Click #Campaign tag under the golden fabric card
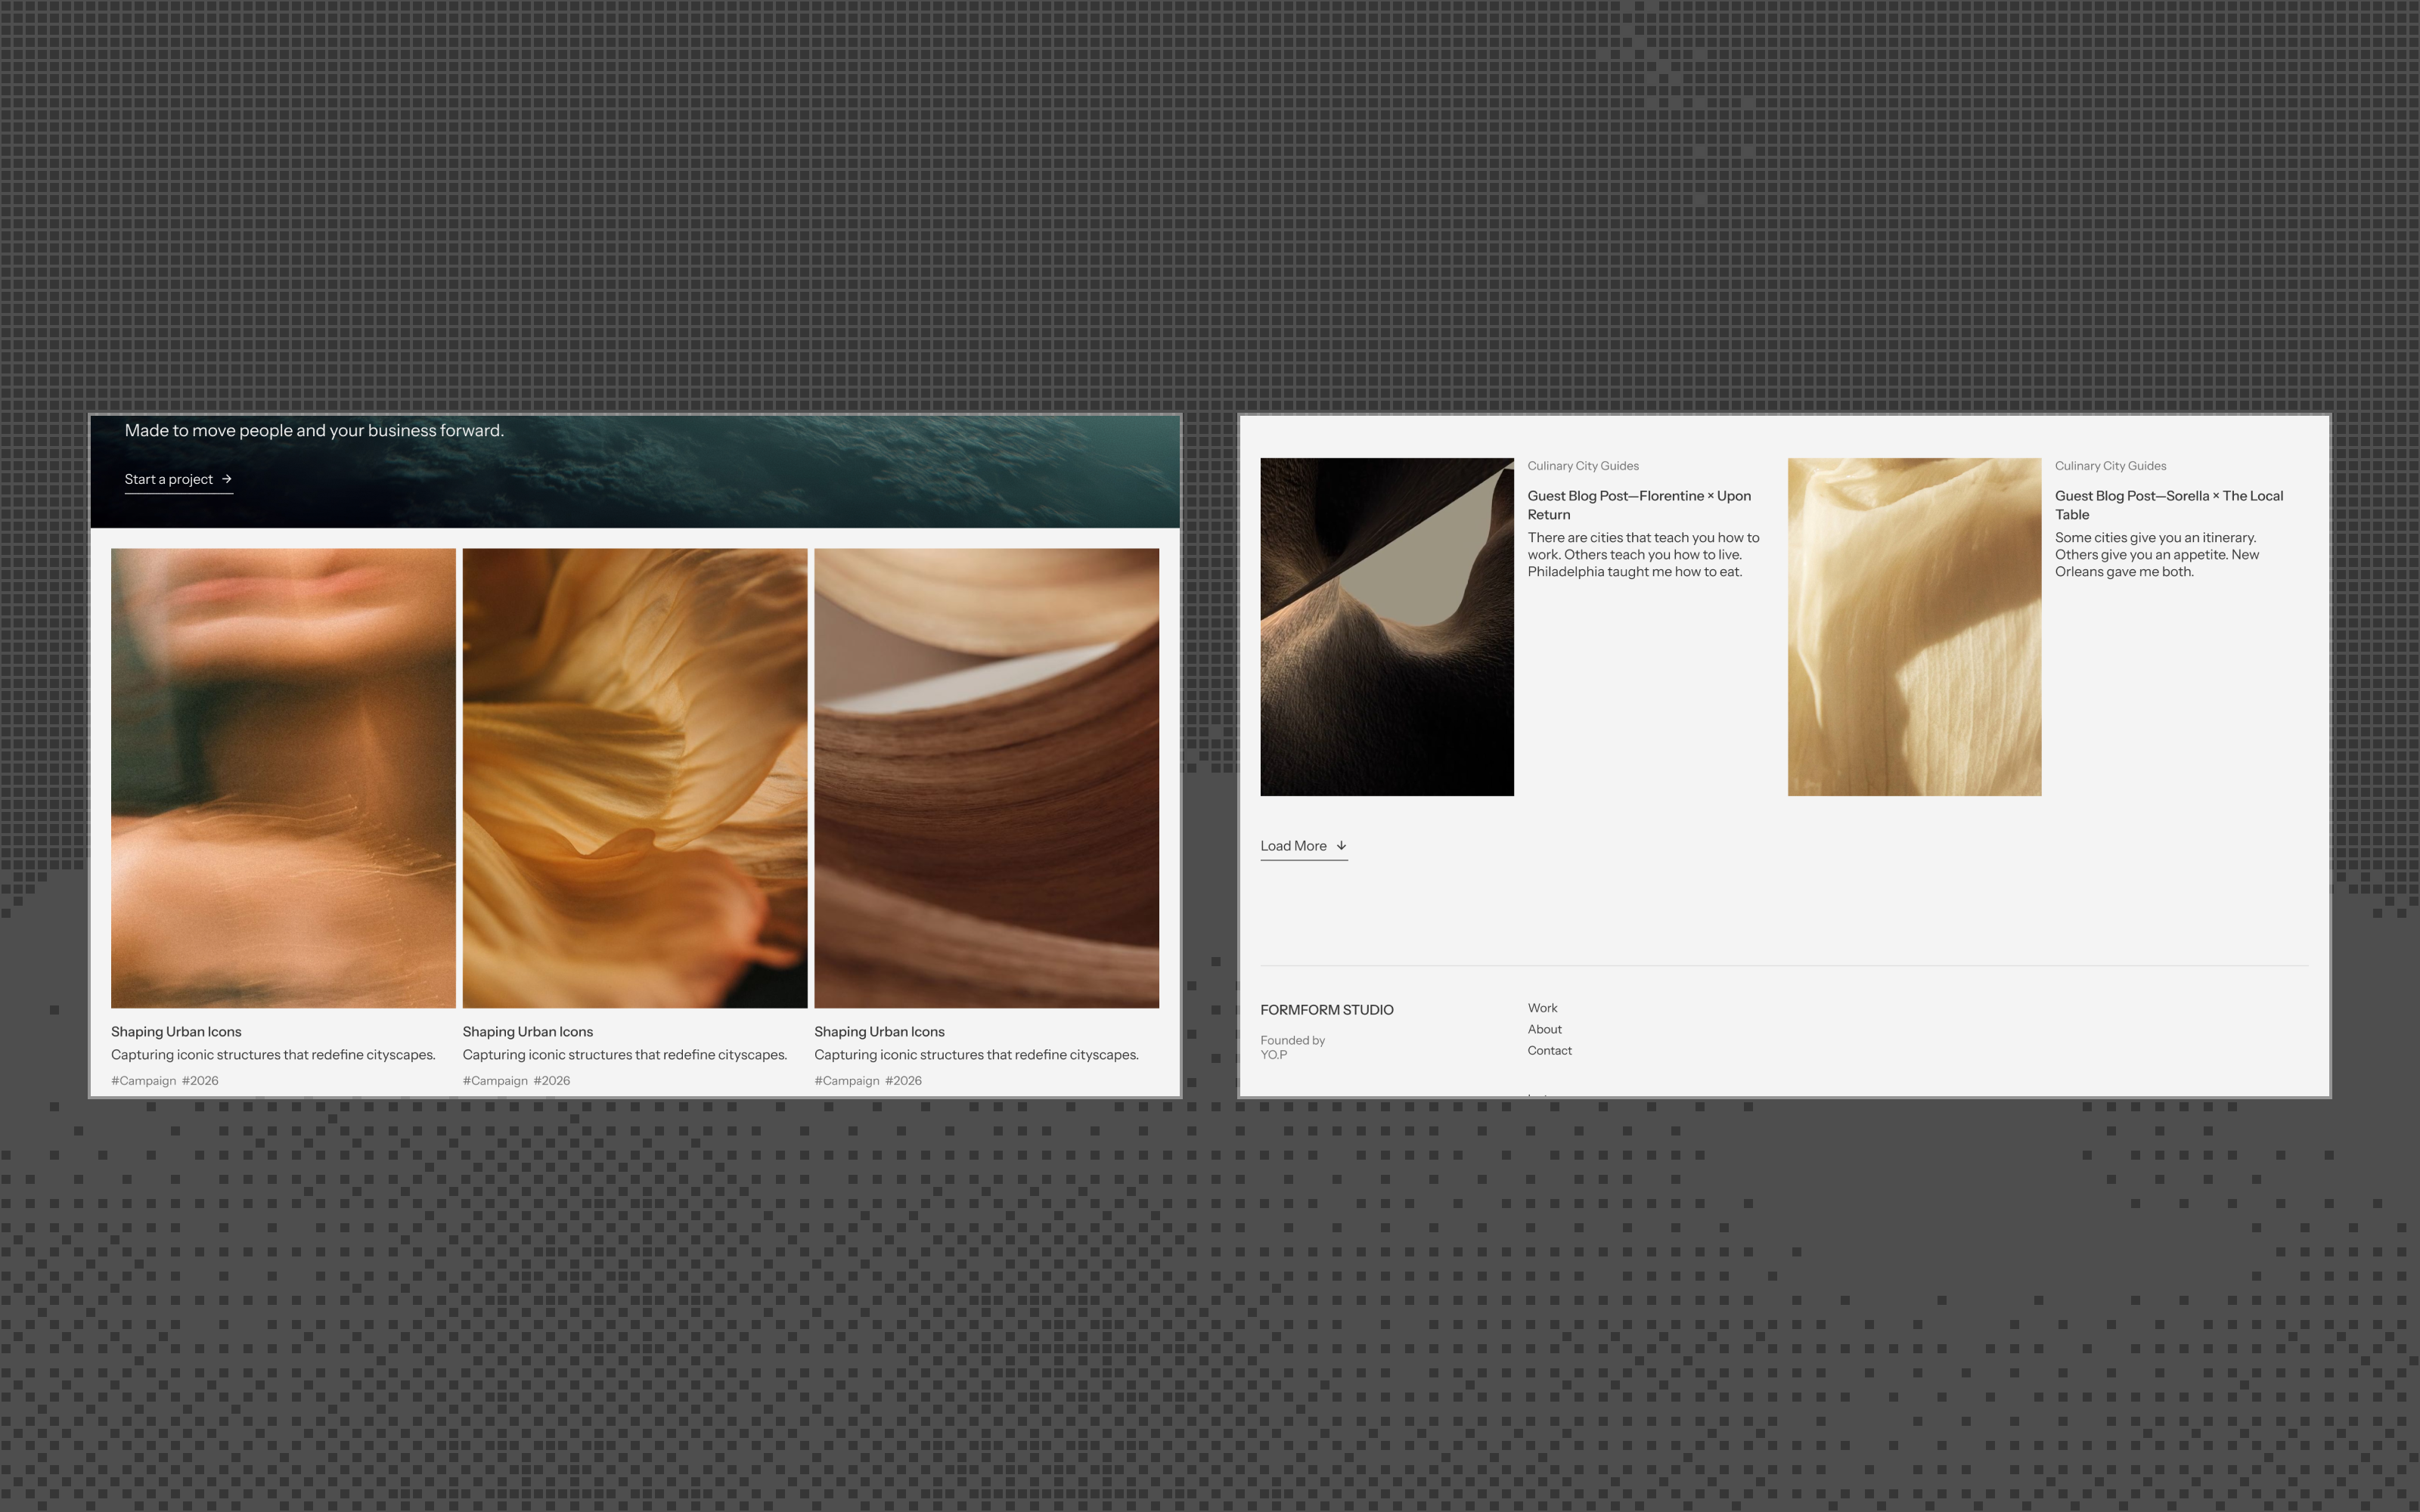This screenshot has height=1512, width=2420. (x=495, y=1081)
